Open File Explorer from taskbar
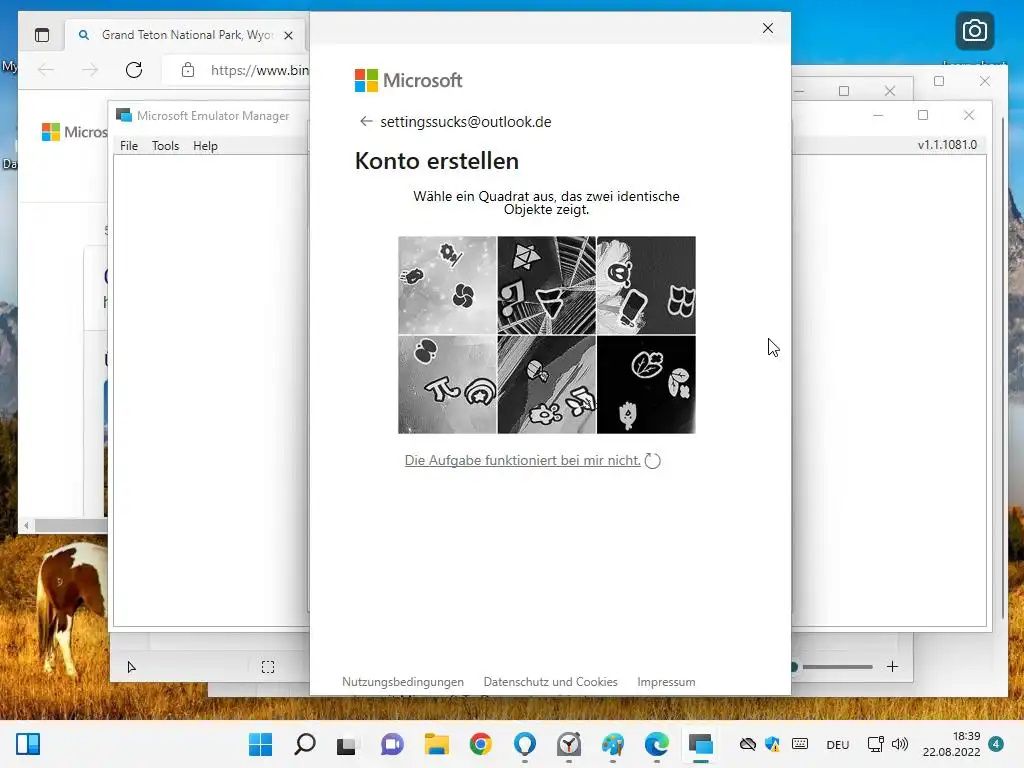The height and width of the screenshot is (768, 1024). 436,744
